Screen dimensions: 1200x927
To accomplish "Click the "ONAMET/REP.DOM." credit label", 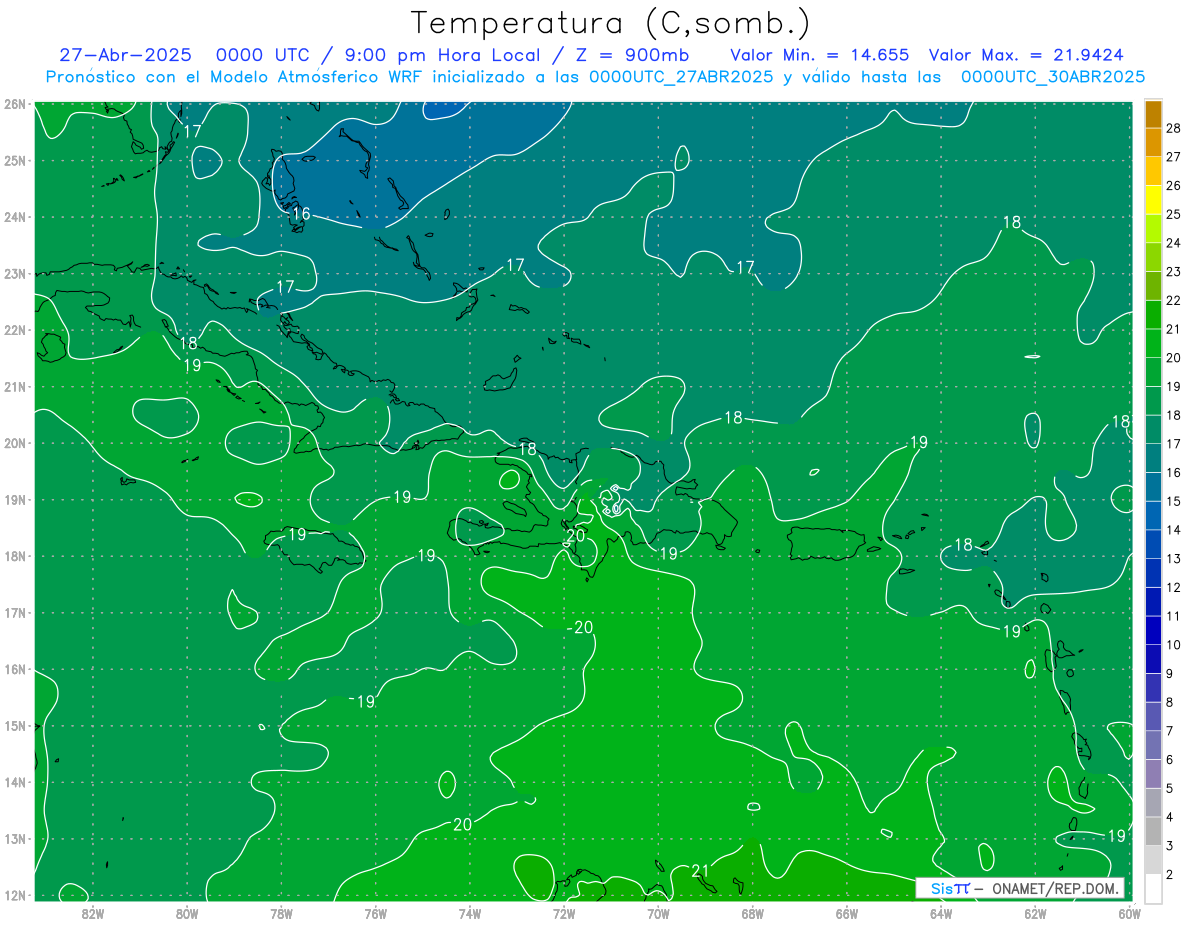I will click(1056, 888).
